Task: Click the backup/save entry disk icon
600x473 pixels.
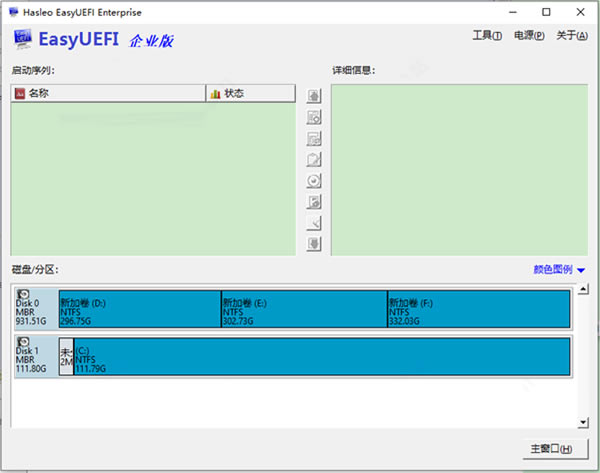Action: coord(314,202)
